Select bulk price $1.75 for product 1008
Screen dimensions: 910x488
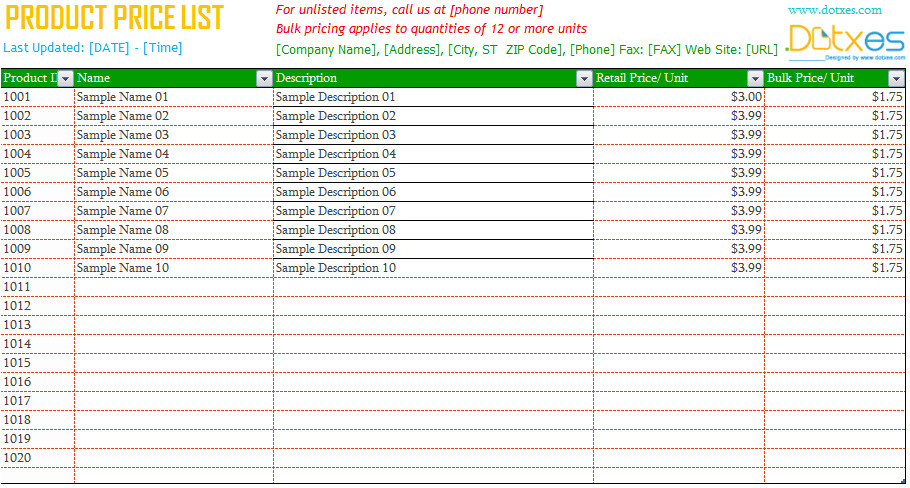(x=835, y=230)
